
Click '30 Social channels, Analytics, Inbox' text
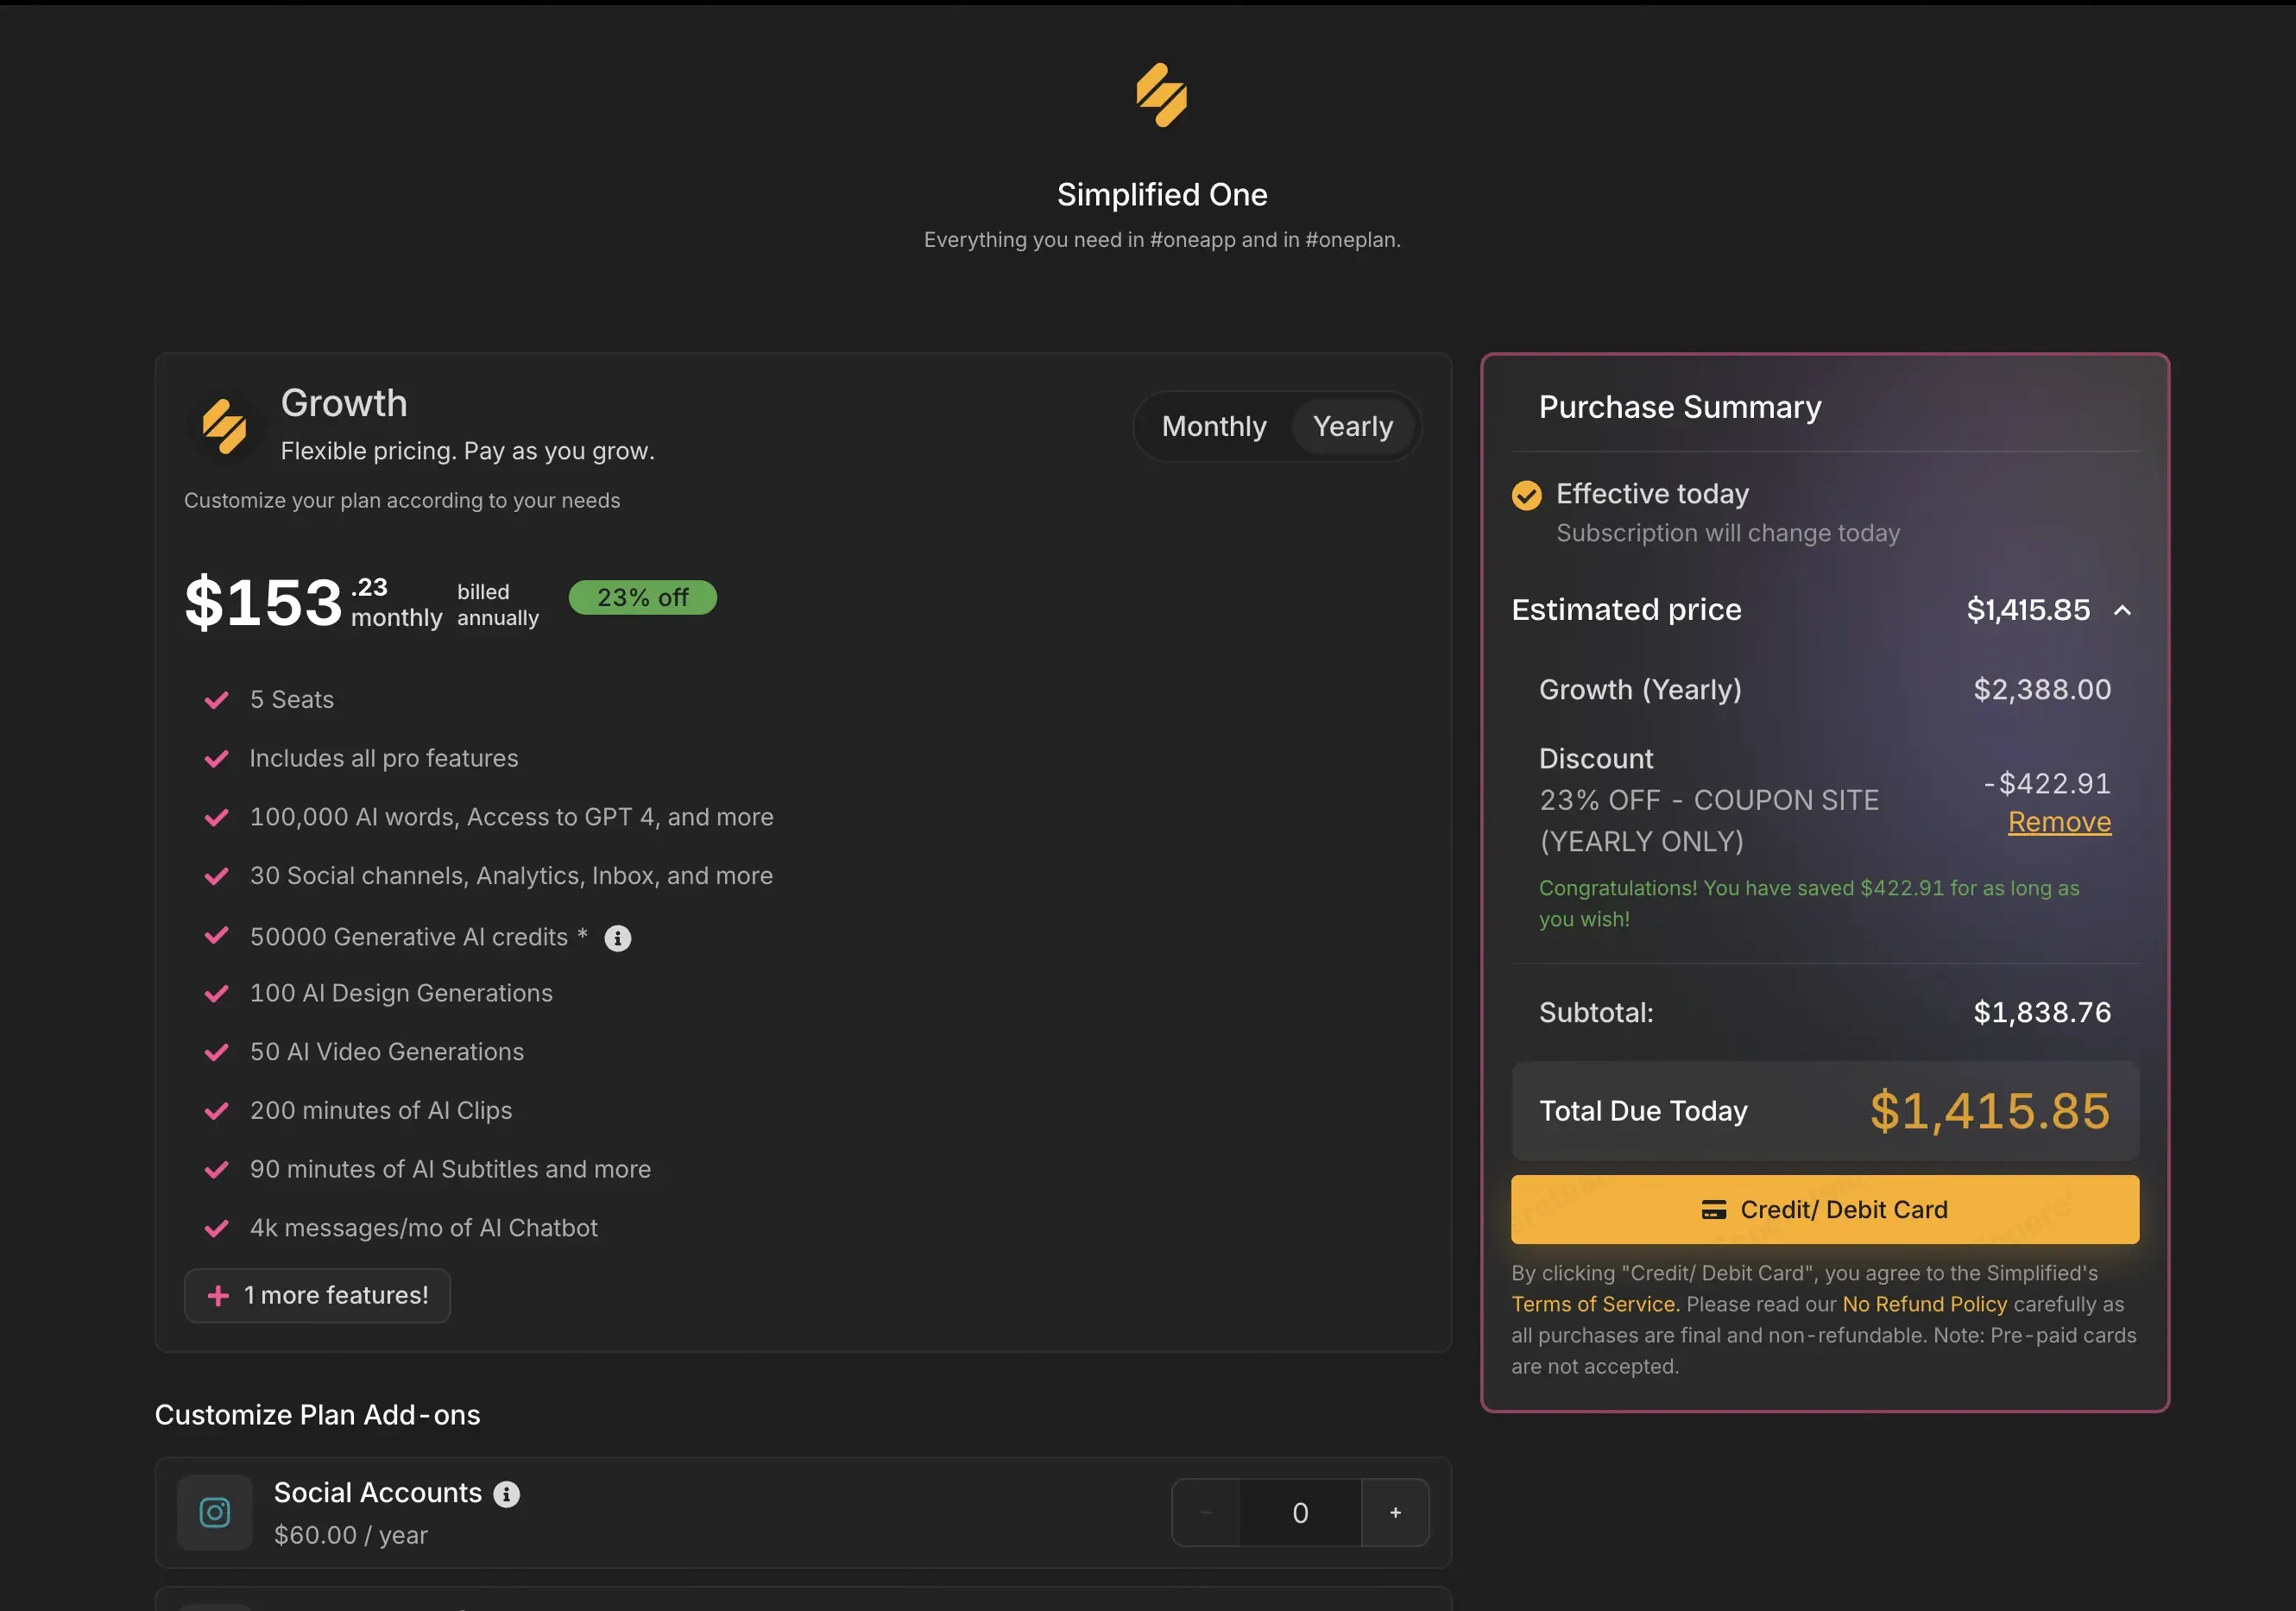[x=511, y=876]
